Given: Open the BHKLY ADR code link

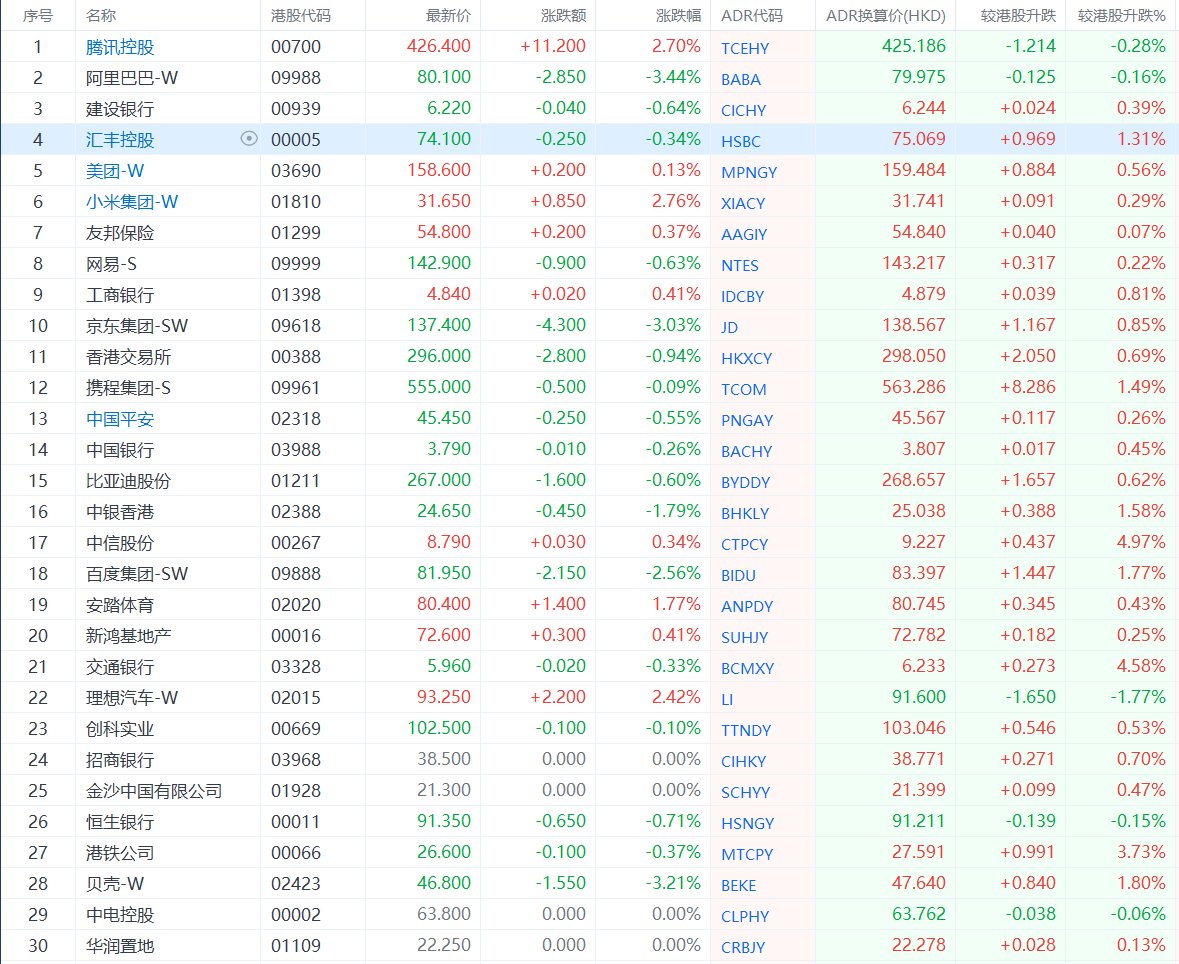Looking at the screenshot, I should click(x=745, y=514).
